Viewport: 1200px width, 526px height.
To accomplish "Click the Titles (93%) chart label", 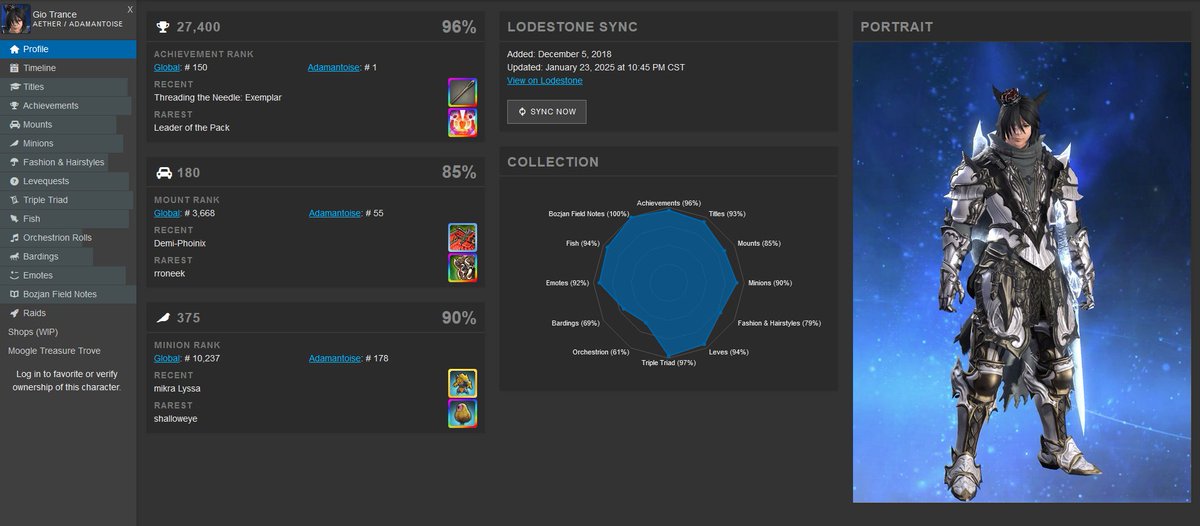I will point(728,214).
